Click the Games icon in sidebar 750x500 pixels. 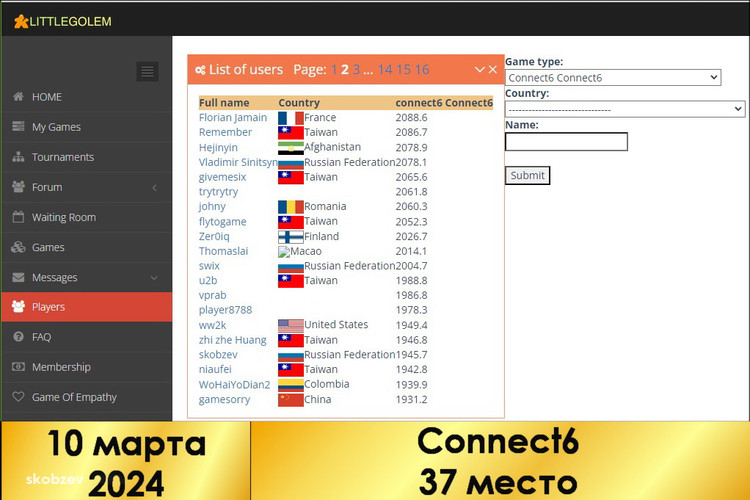(18, 247)
